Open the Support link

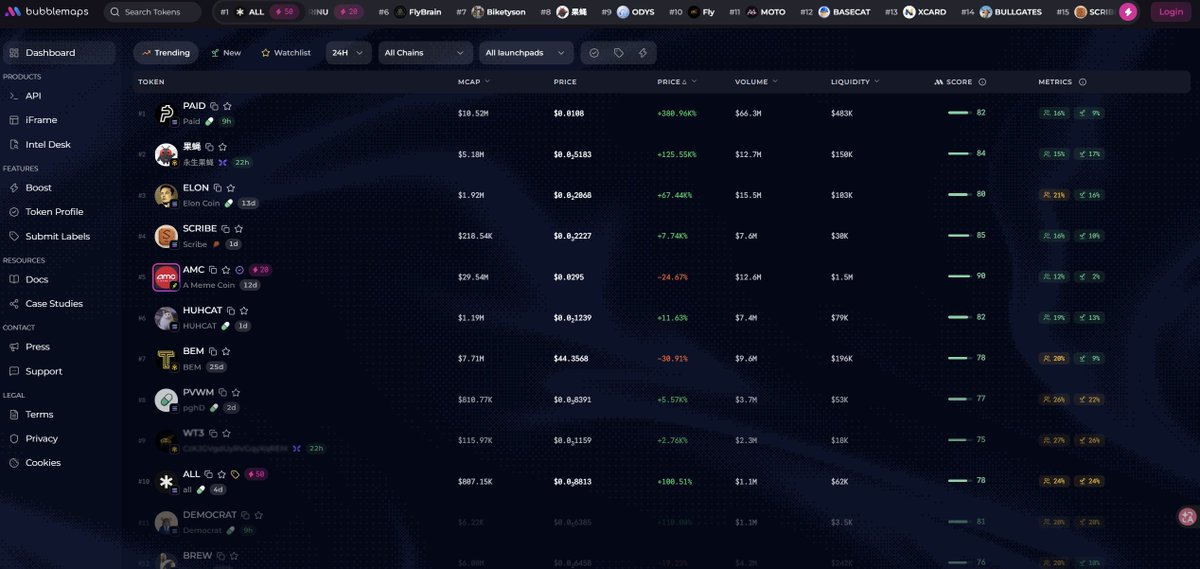[44, 371]
